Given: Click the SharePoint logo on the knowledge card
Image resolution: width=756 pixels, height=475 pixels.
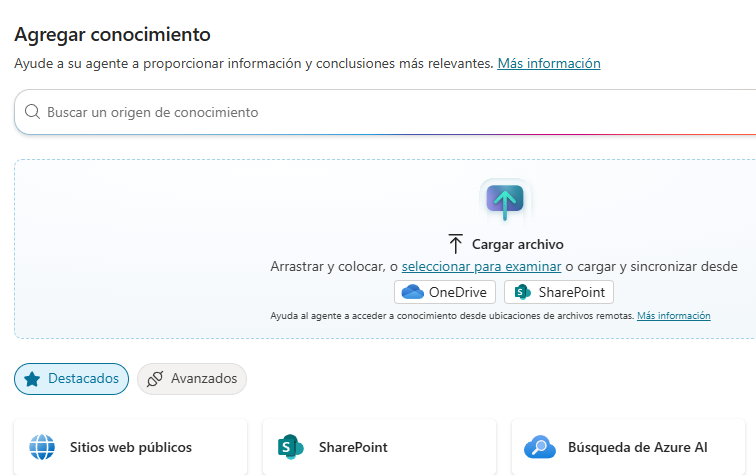Looking at the screenshot, I should point(291,447).
